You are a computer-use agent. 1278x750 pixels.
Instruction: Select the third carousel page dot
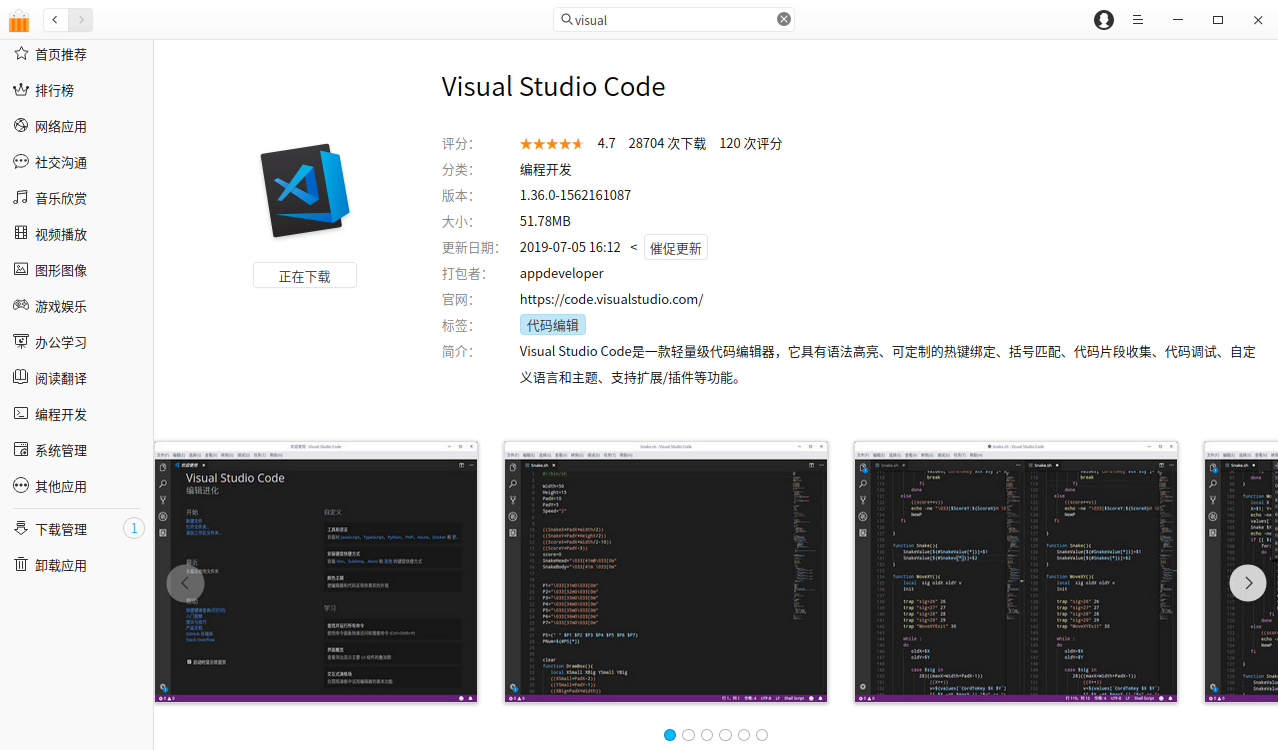[707, 735]
